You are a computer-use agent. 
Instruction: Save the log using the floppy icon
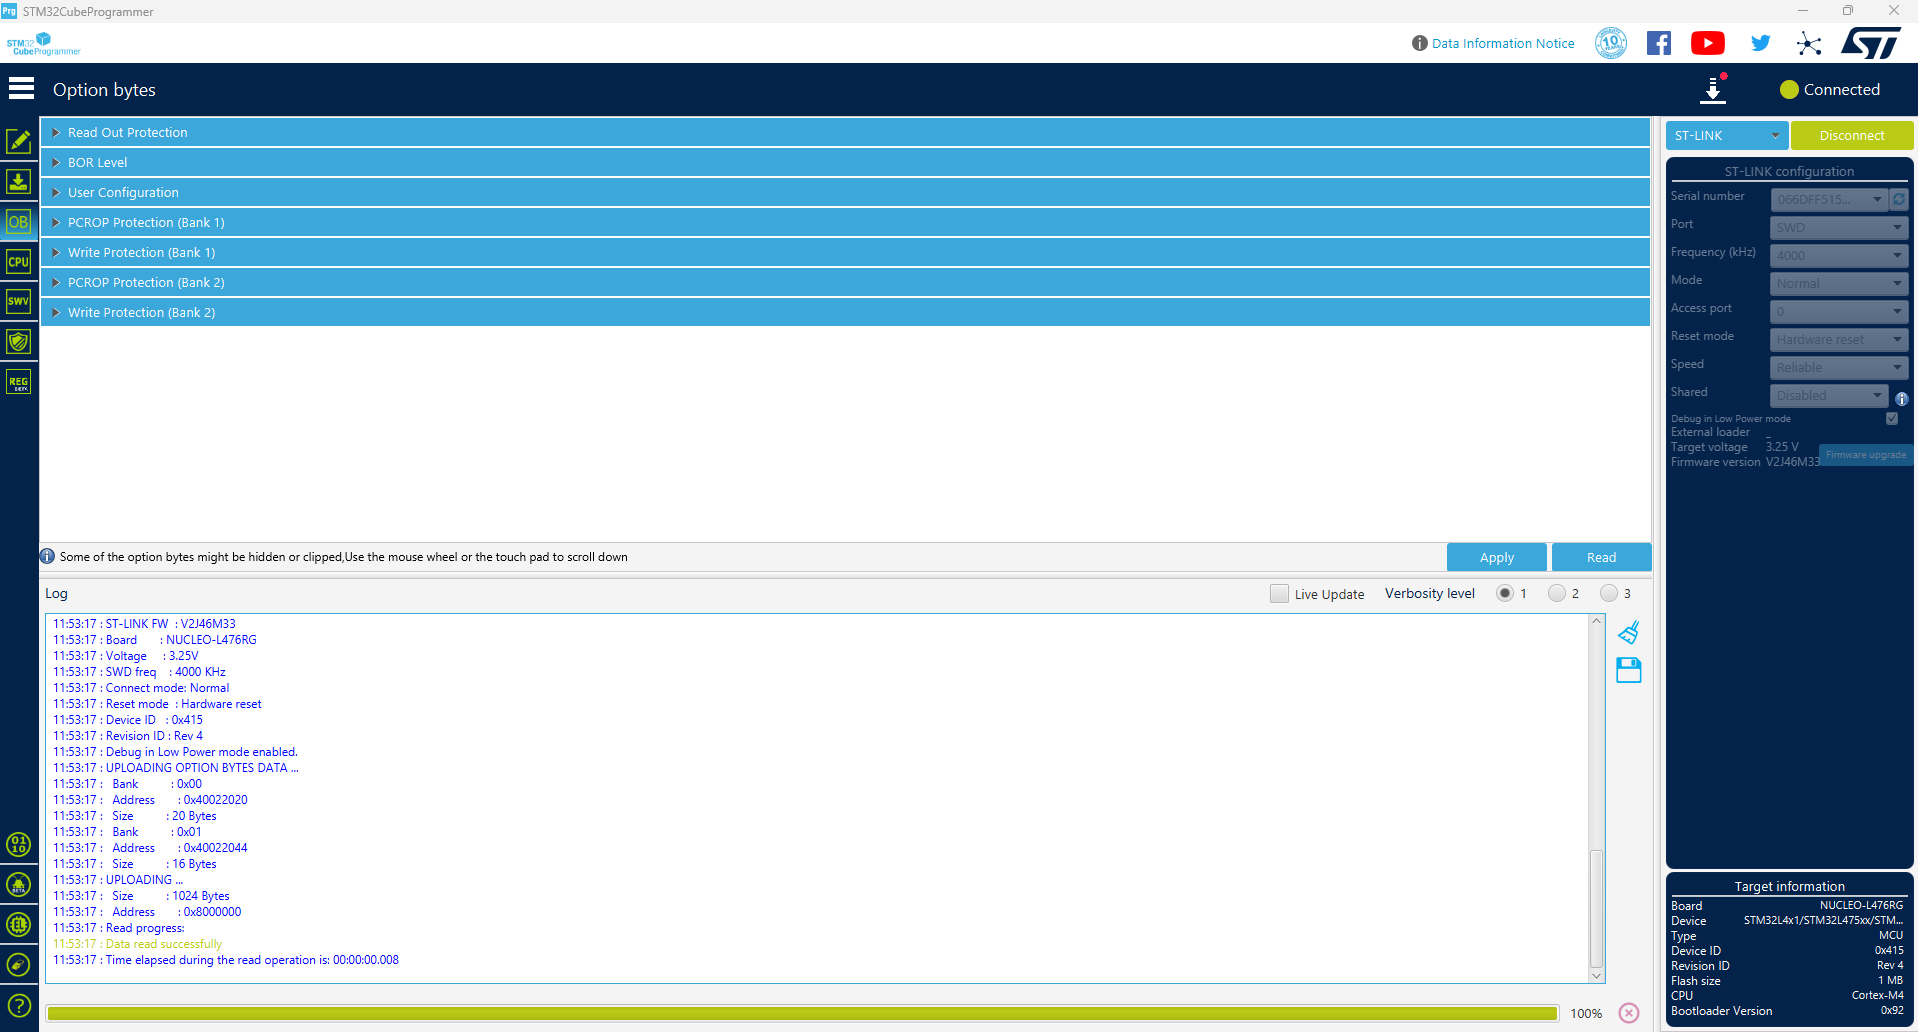1629,670
